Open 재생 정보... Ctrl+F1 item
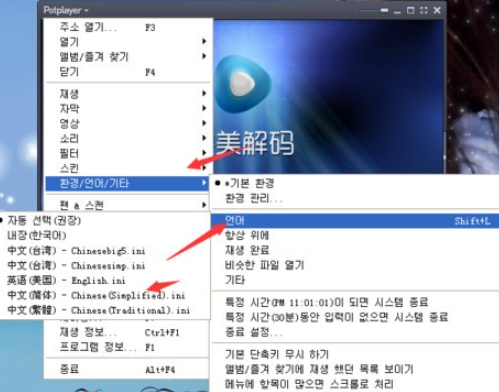Screen dimensions: 499x392 [127, 332]
